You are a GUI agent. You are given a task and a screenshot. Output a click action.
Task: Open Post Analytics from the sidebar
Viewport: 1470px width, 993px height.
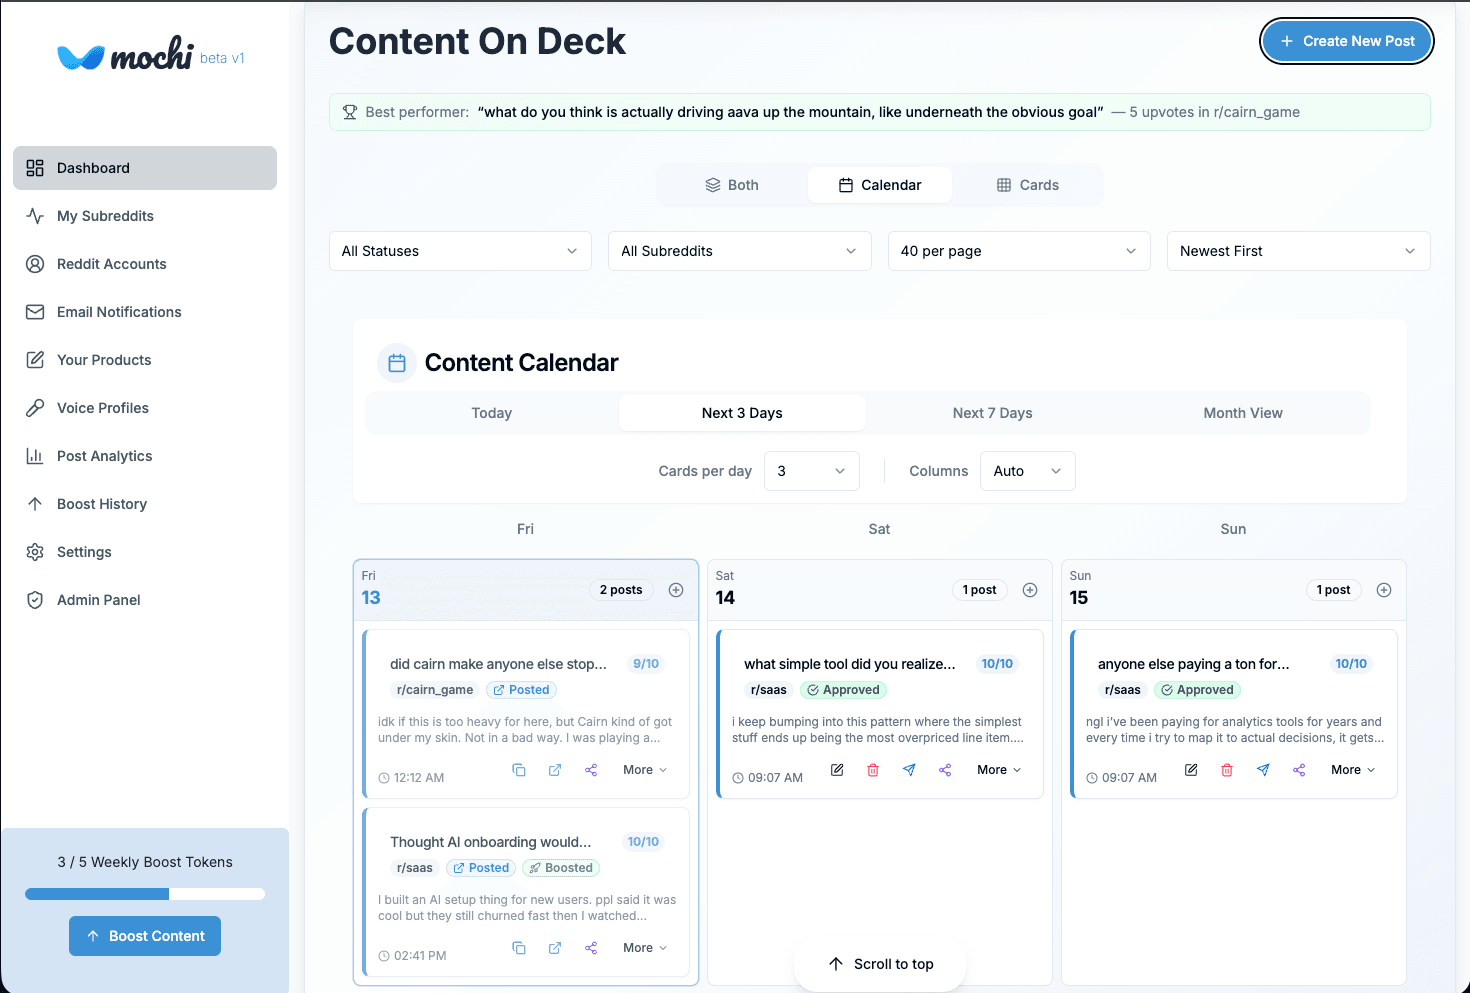point(103,456)
